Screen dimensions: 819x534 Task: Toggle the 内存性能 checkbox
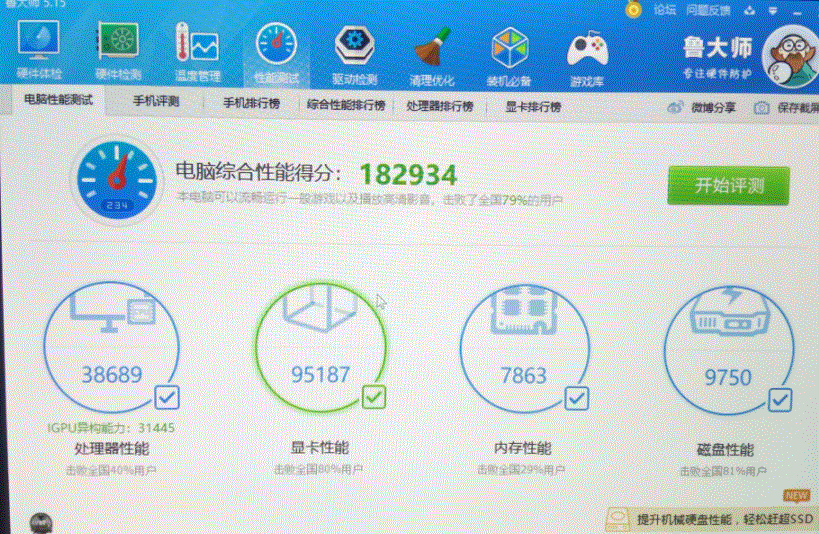click(577, 399)
